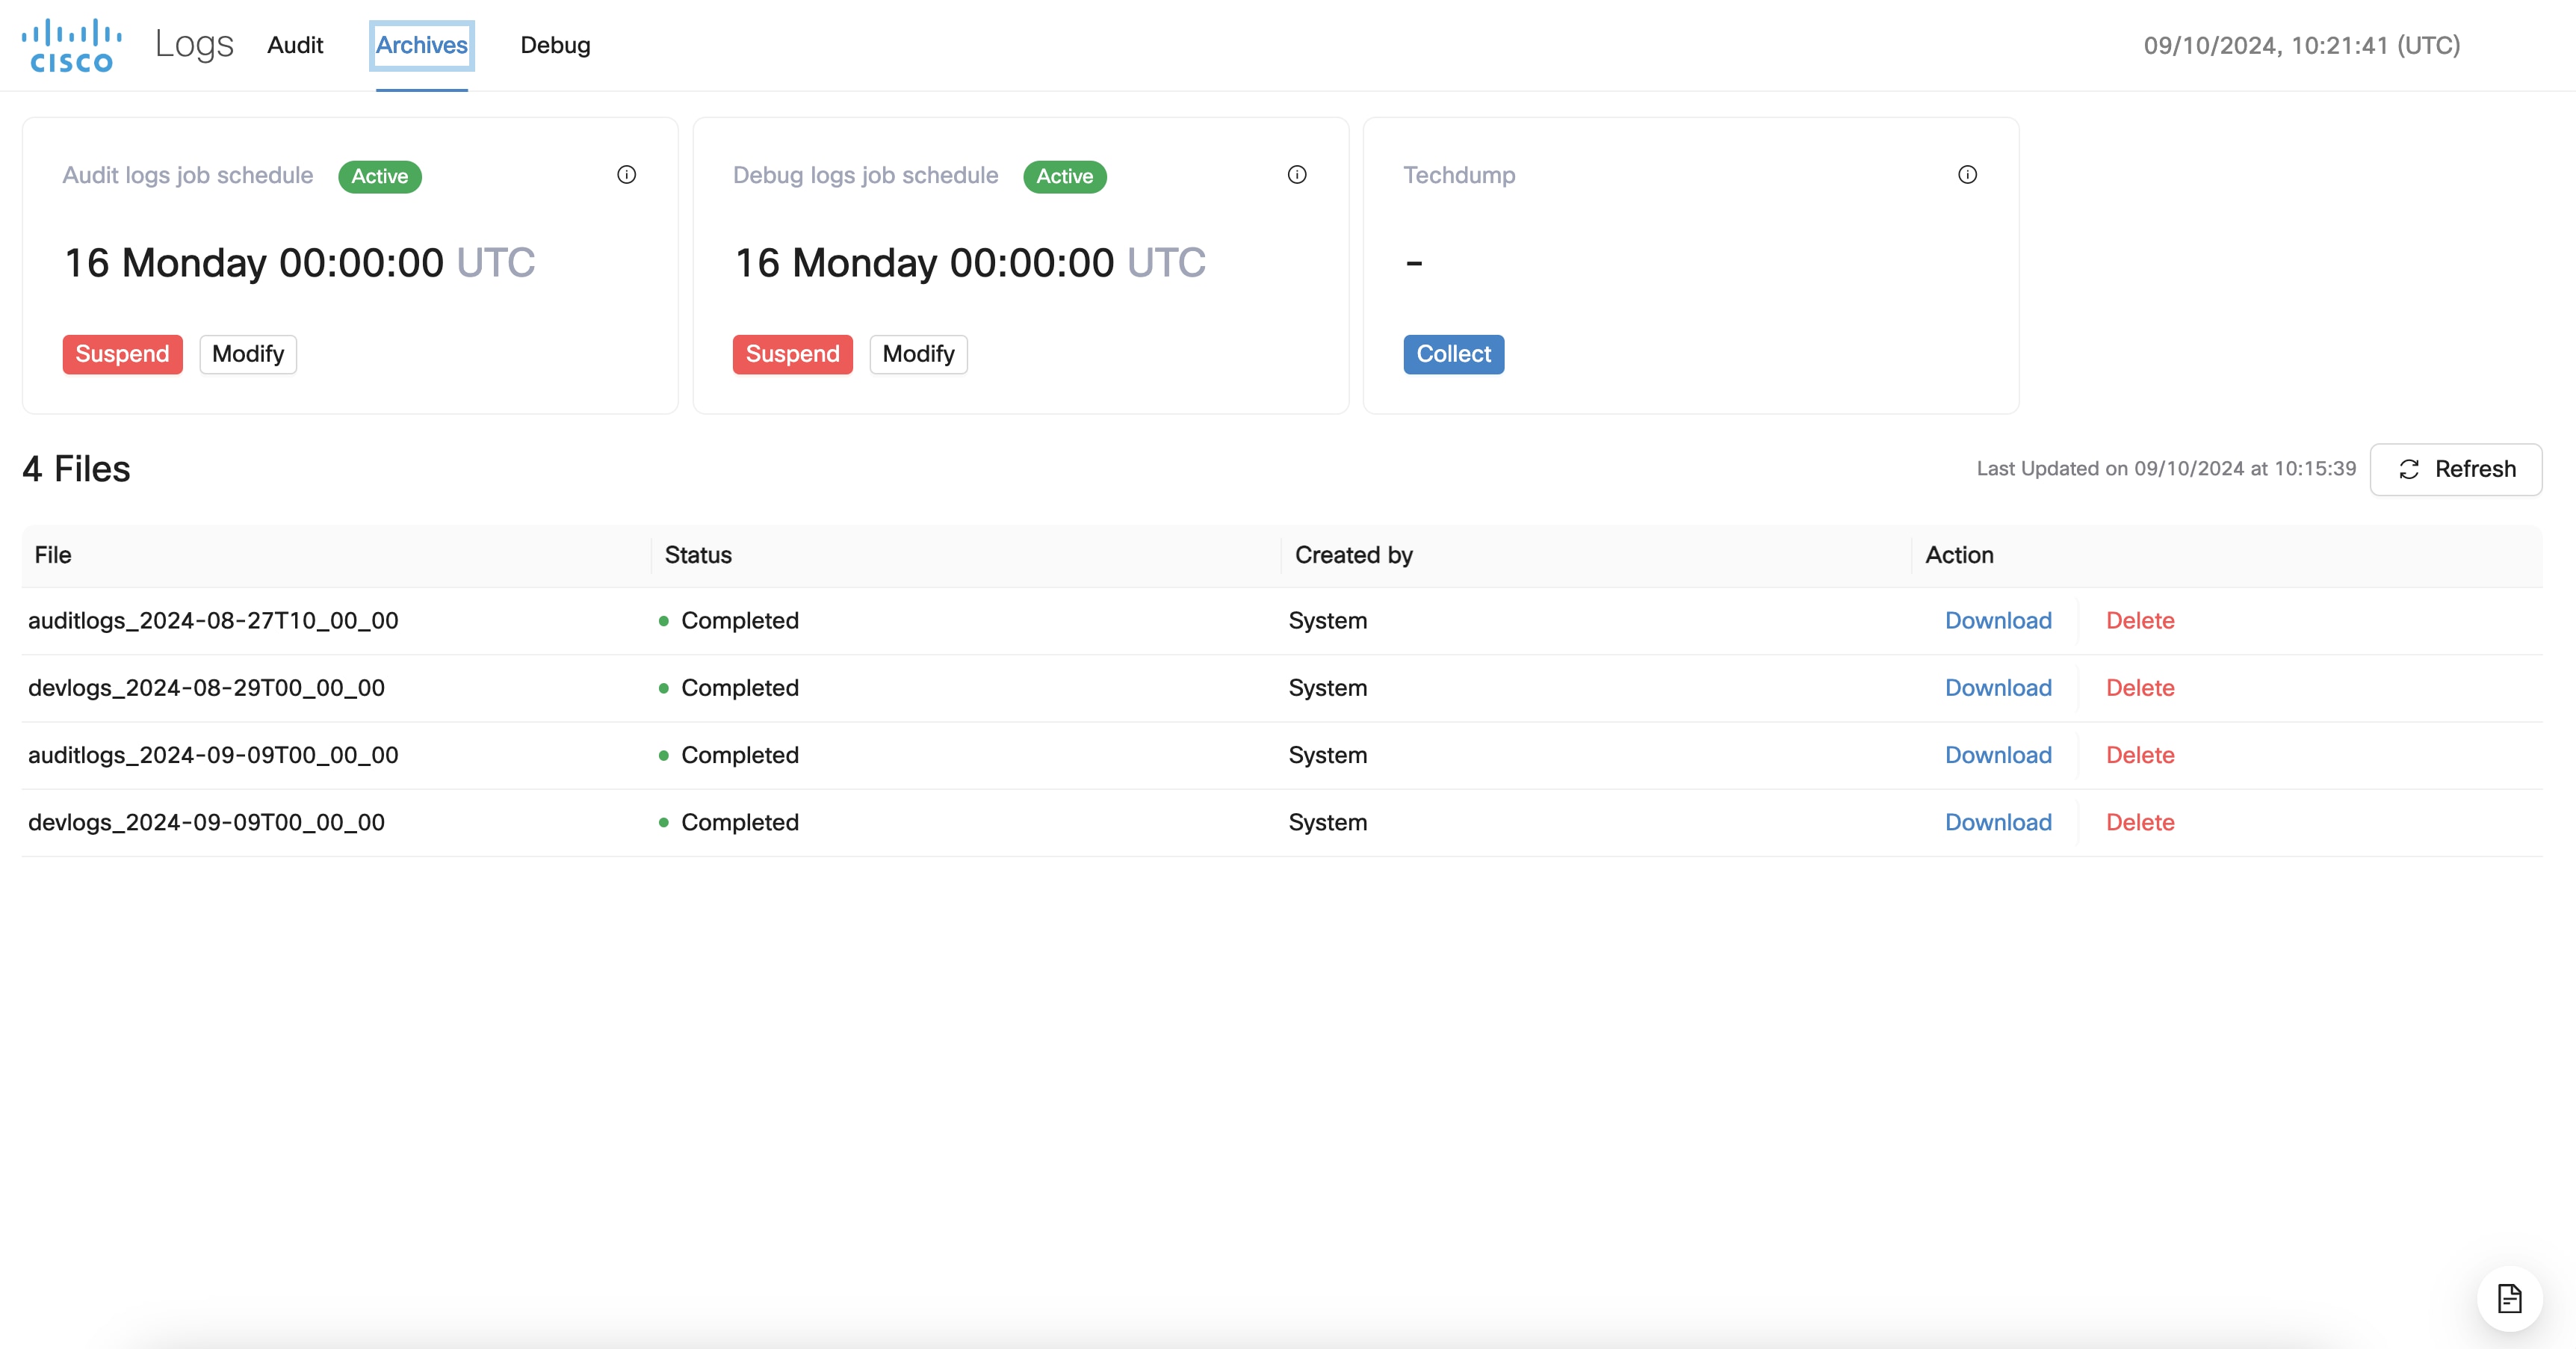The image size is (2576, 1349).
Task: Collect a Techdump
Action: (x=1453, y=354)
